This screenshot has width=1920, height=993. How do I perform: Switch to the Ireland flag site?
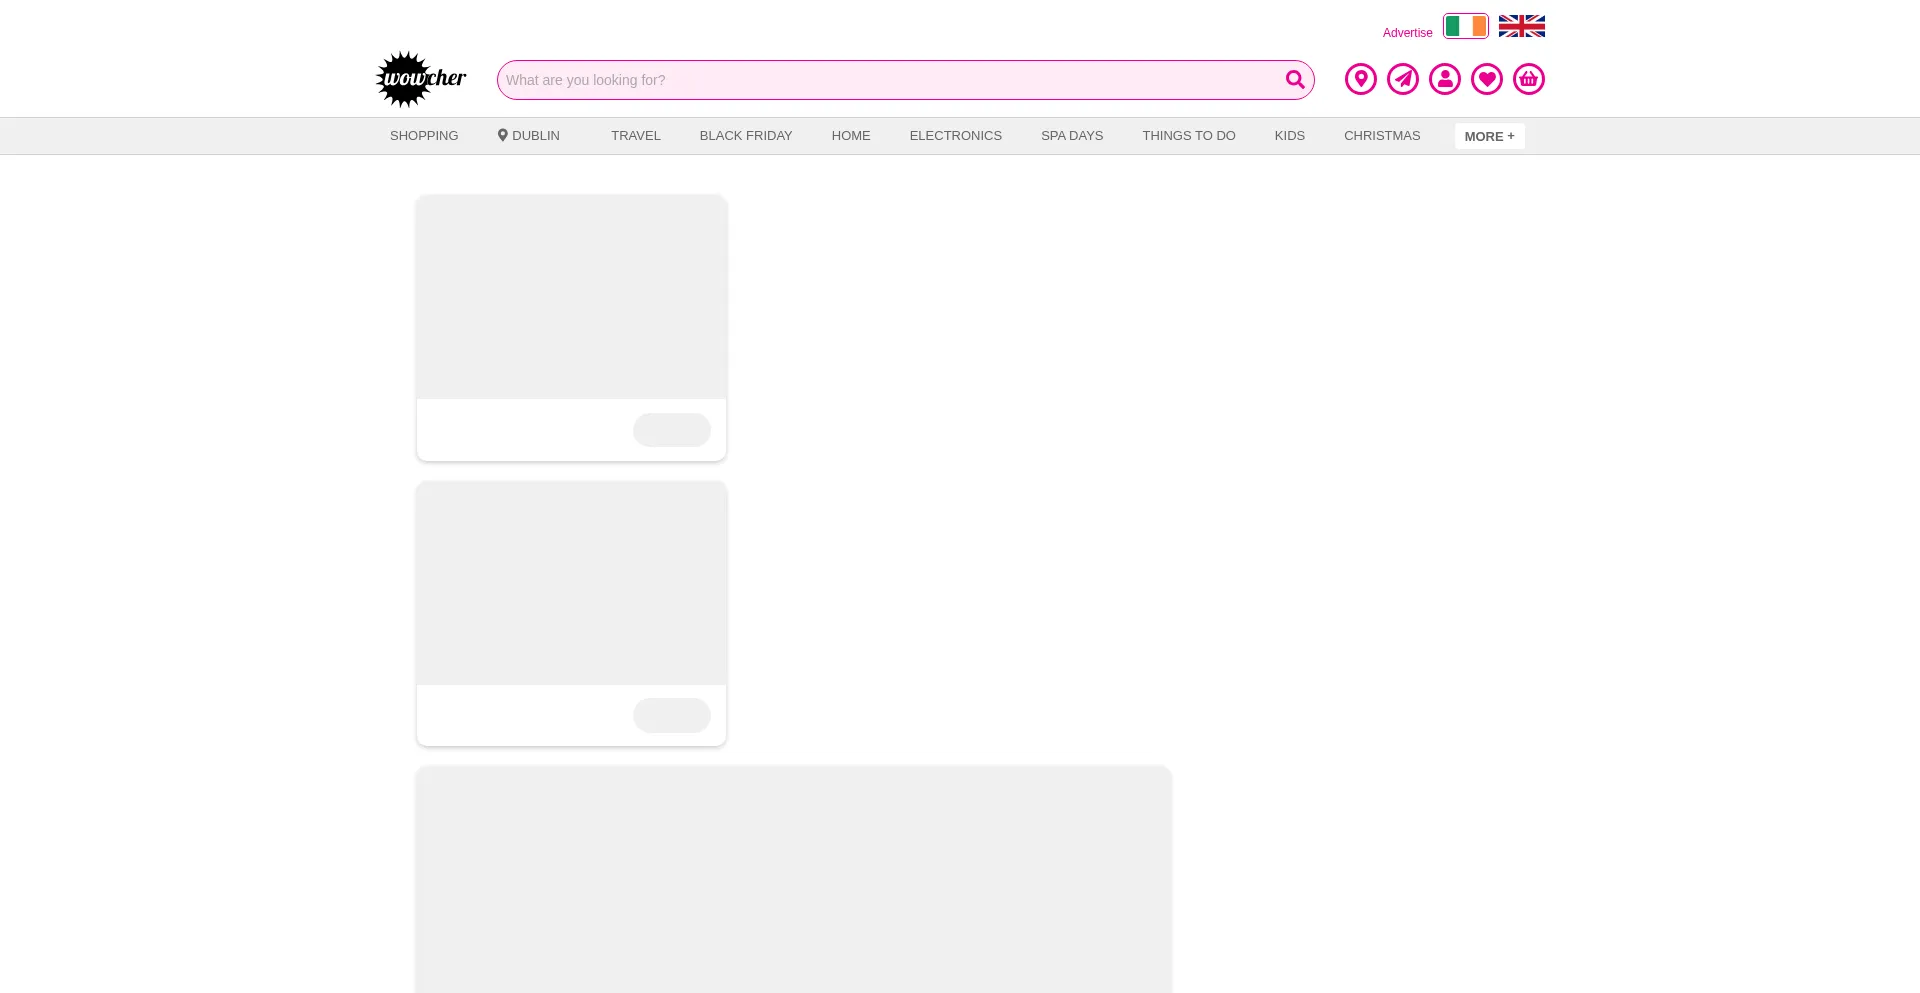coord(1465,26)
